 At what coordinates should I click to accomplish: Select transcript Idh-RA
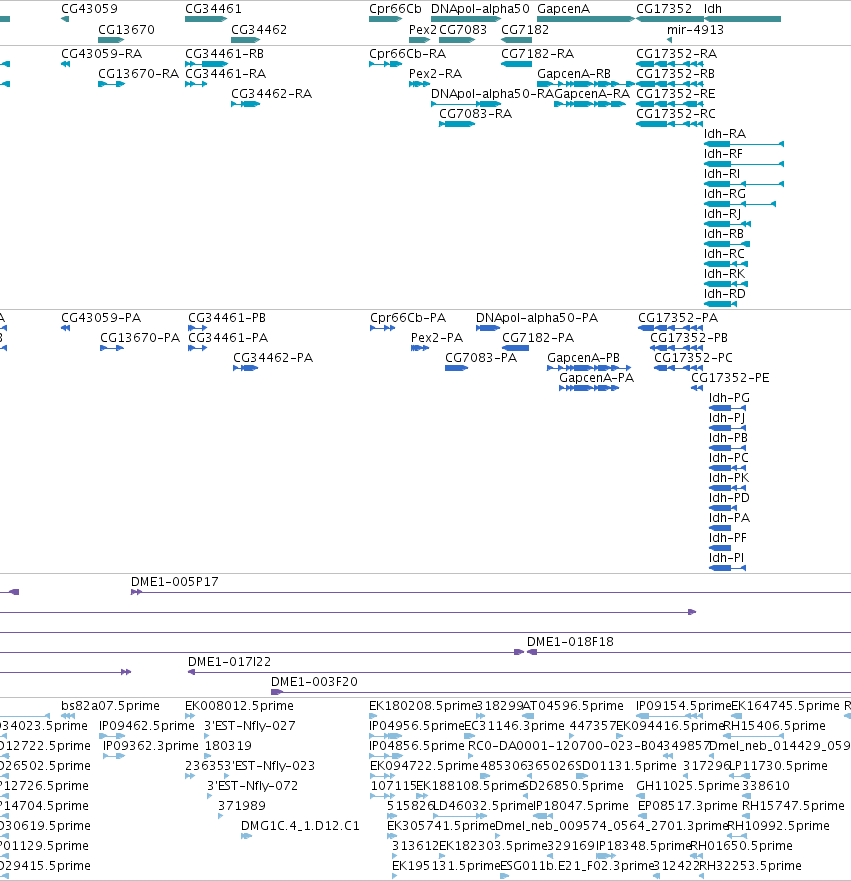pyautogui.click(x=725, y=134)
